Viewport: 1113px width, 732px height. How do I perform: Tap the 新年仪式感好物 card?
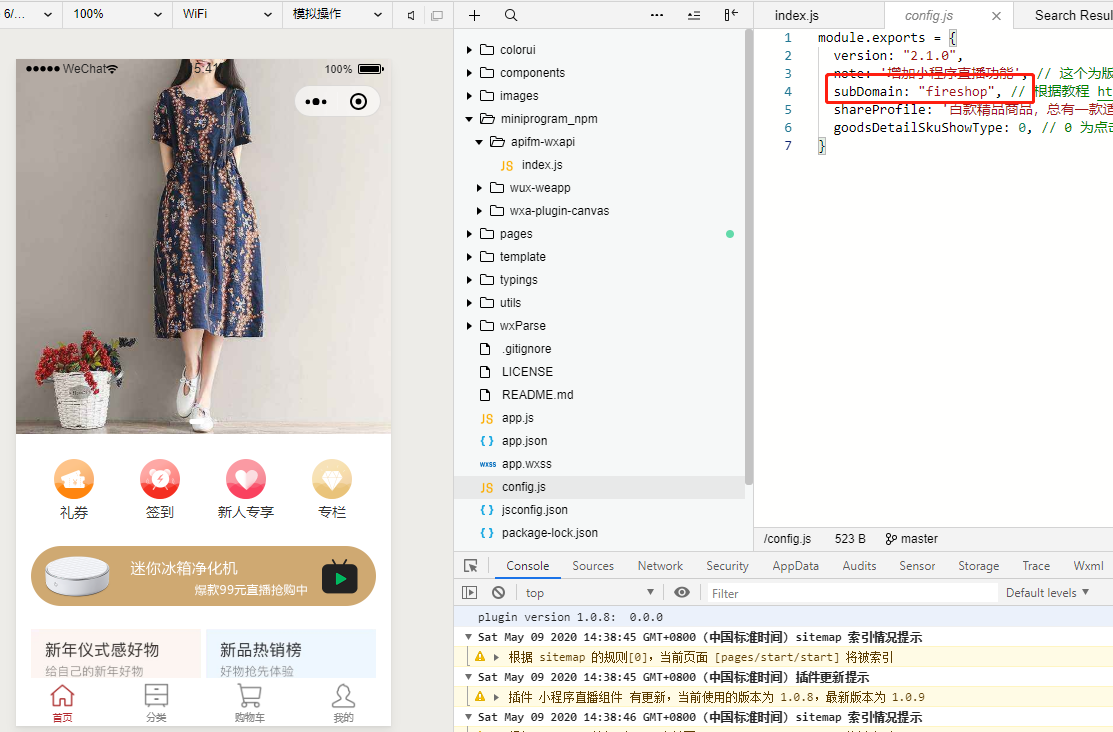point(116,654)
